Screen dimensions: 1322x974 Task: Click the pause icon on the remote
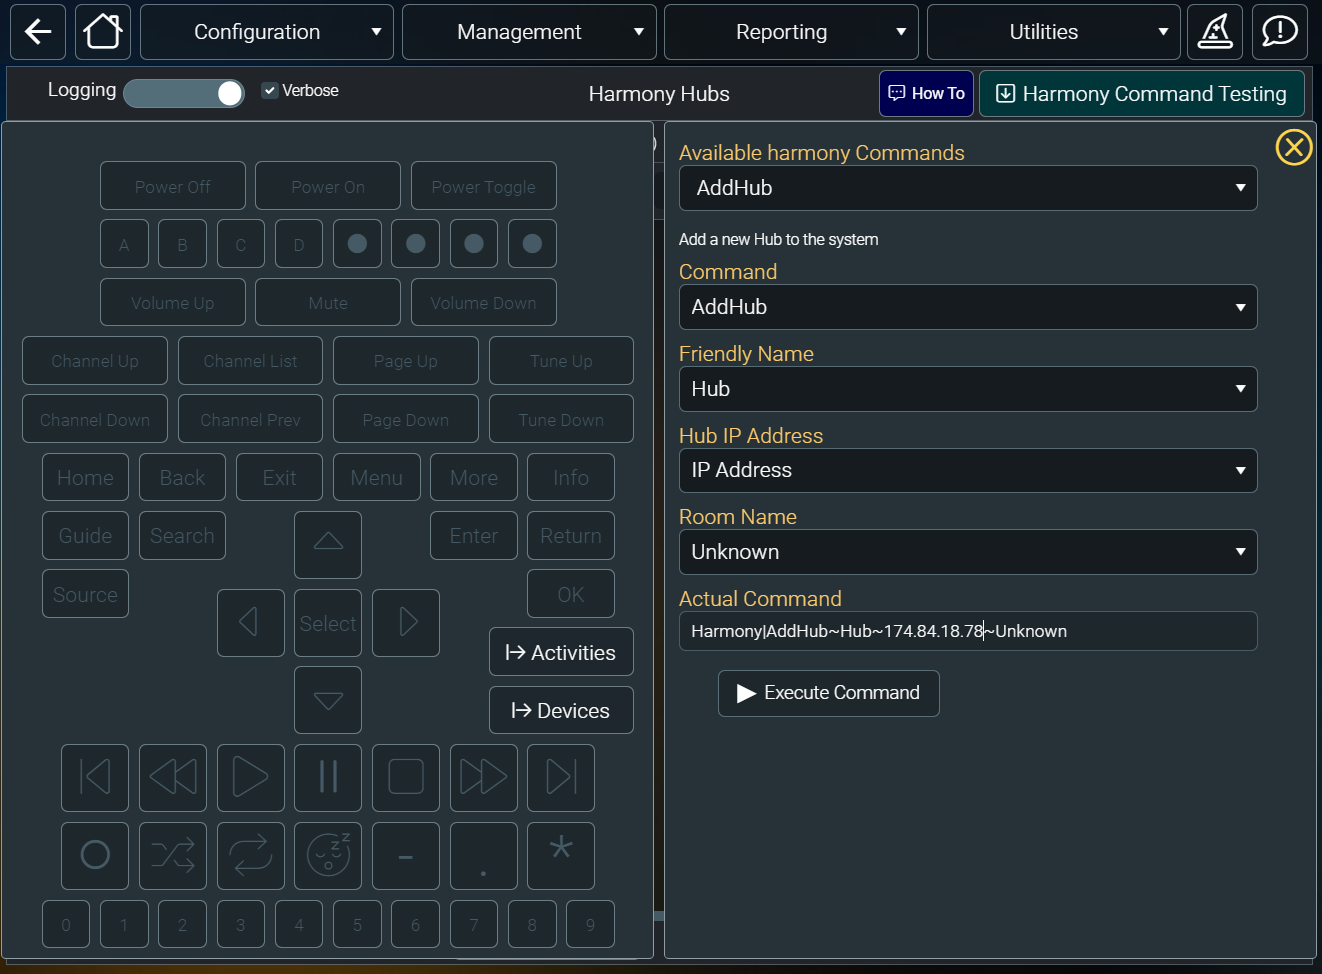coord(328,778)
